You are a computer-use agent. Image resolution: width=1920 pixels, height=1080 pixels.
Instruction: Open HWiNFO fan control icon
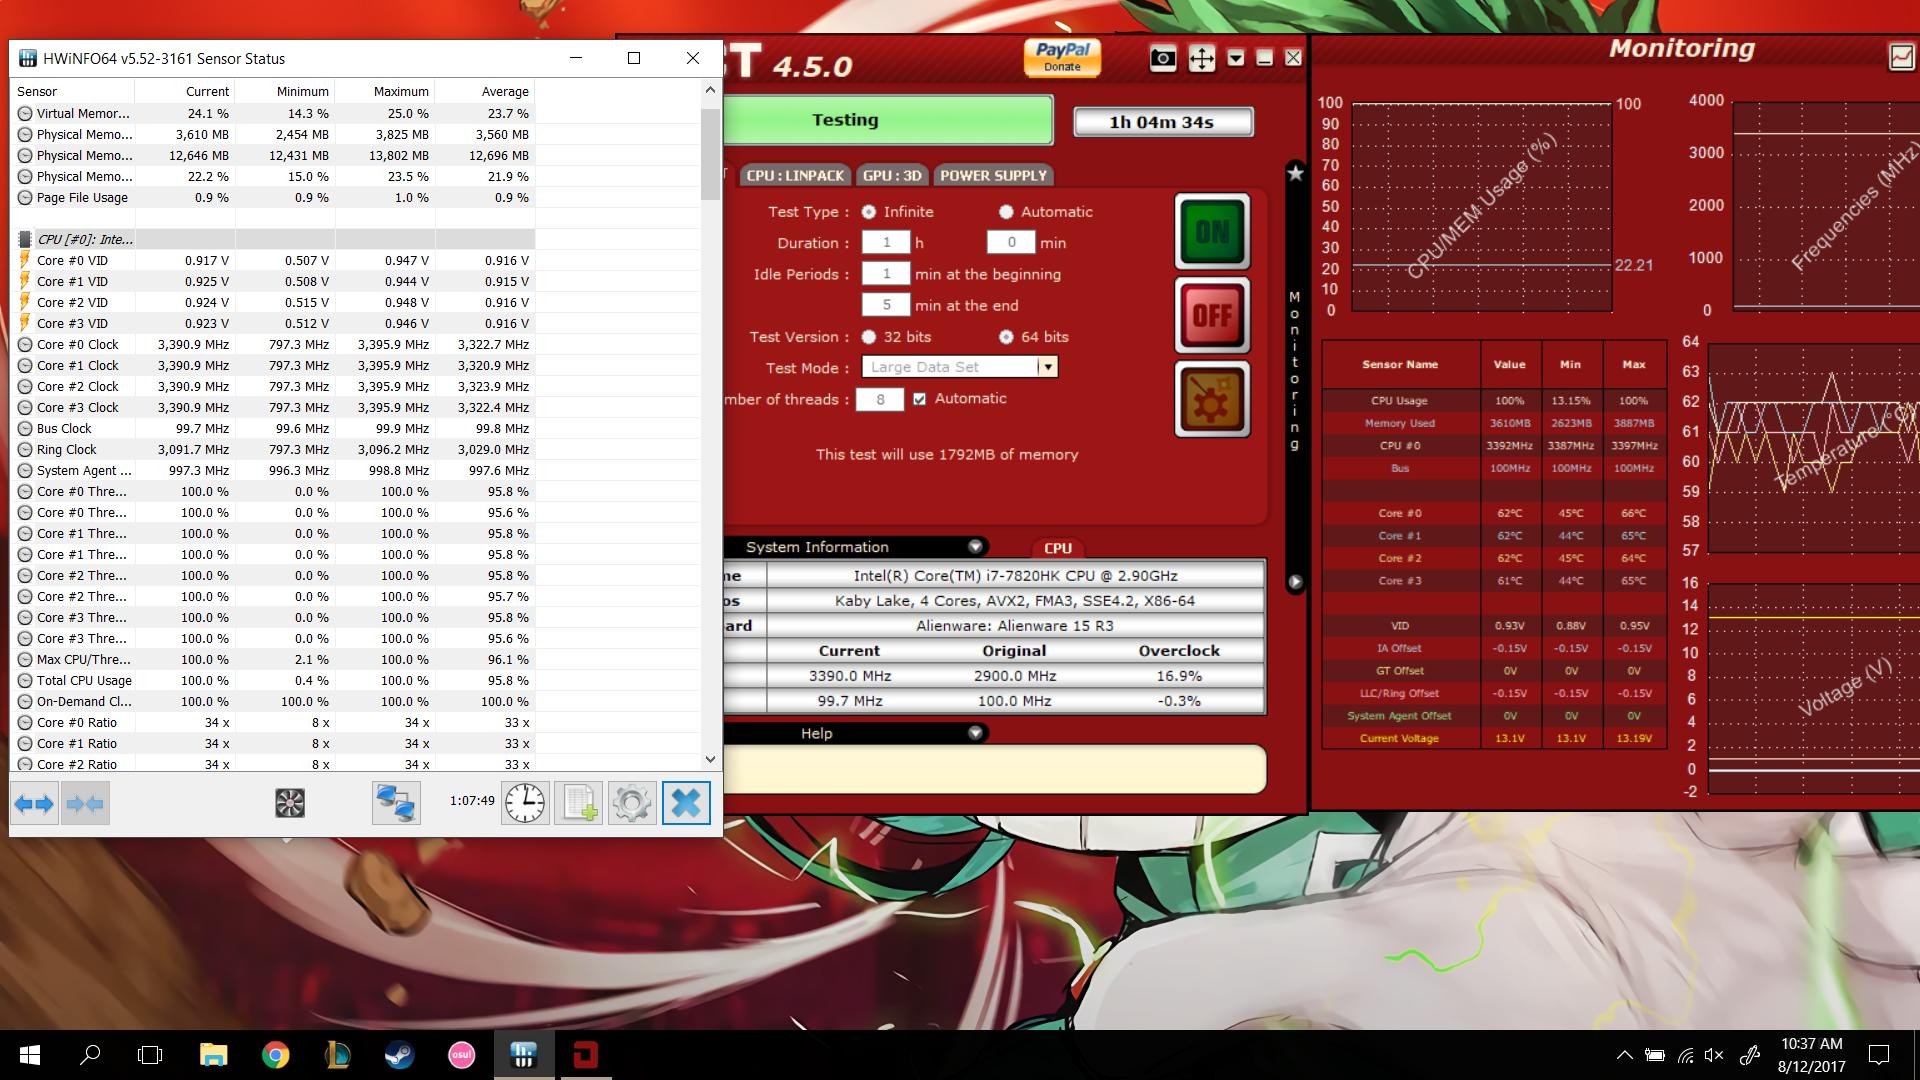coord(290,803)
